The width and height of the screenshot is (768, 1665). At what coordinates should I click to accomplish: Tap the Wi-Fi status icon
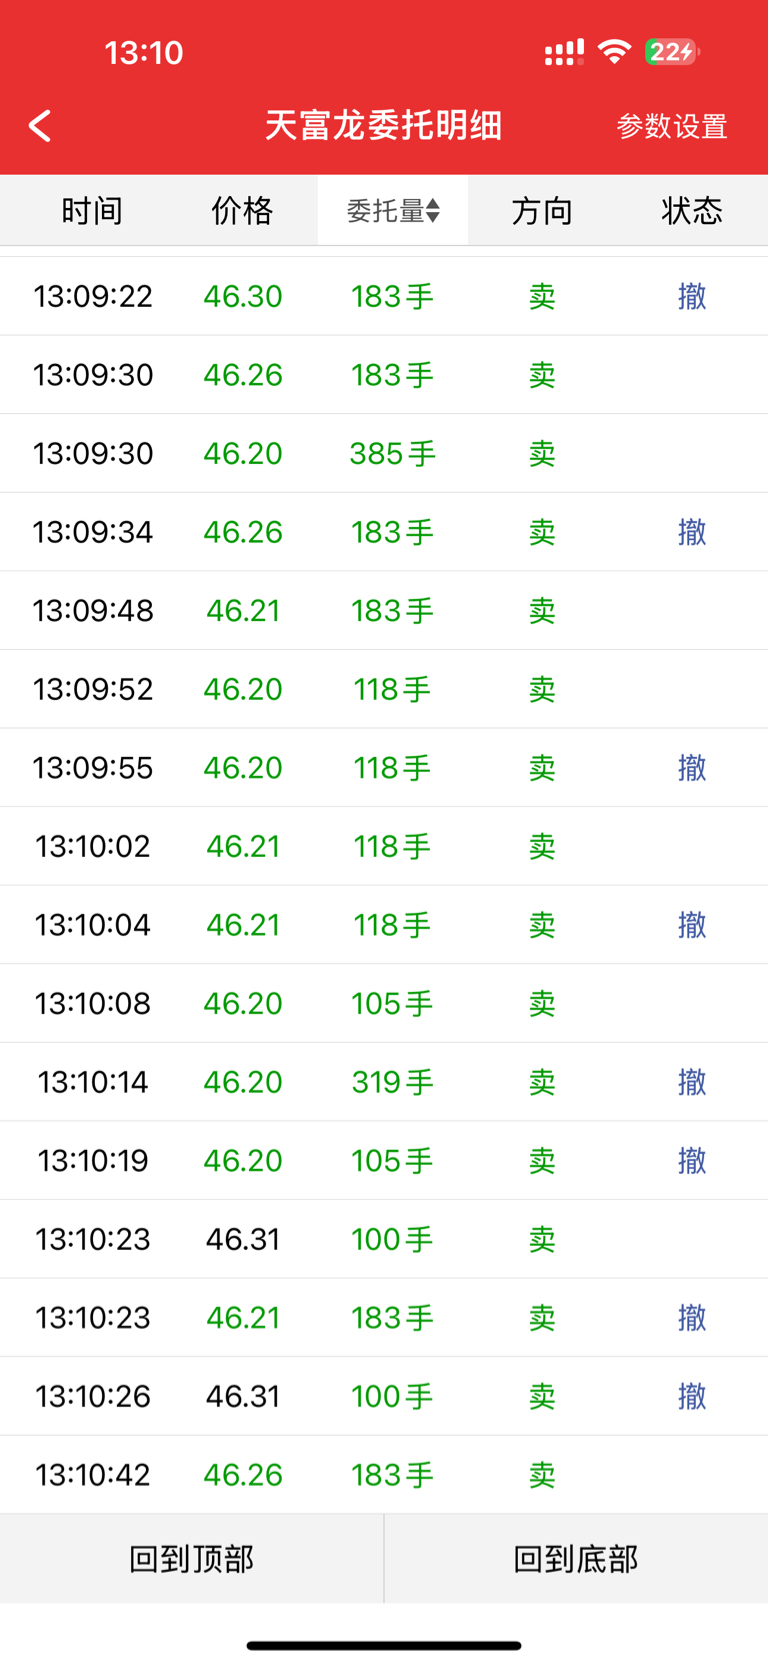[614, 51]
